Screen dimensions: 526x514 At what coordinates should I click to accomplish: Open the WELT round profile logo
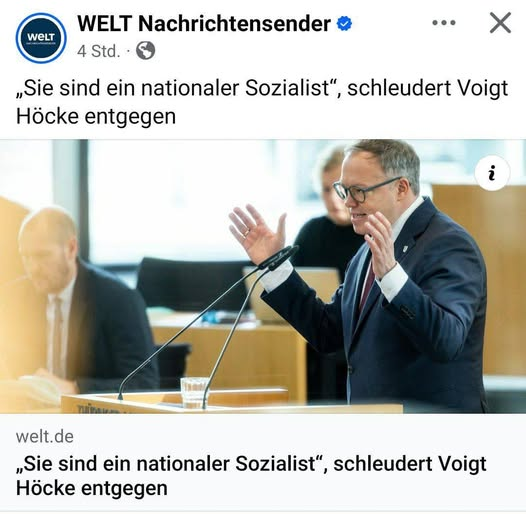[41, 38]
